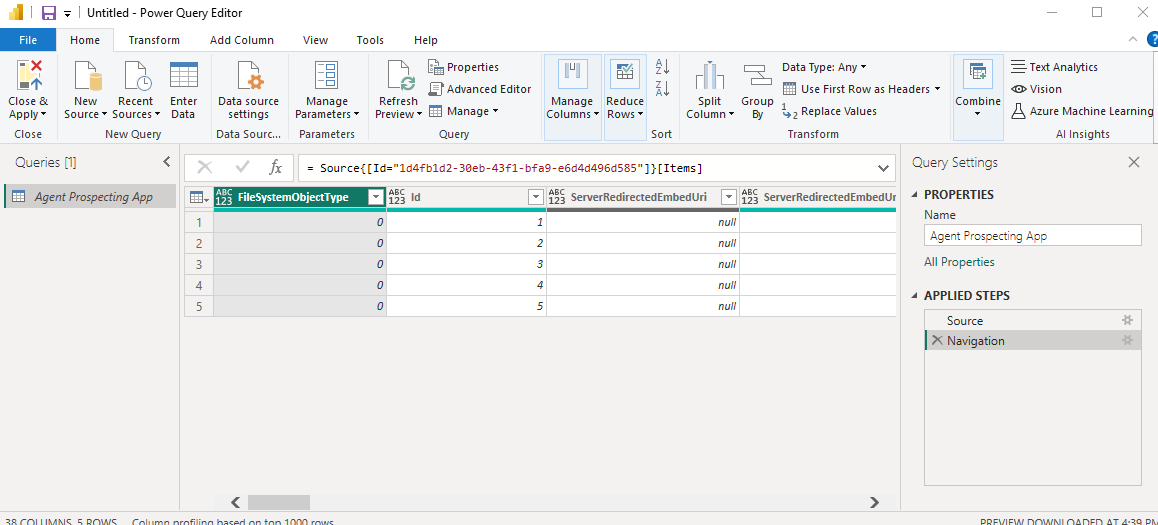This screenshot has height=525, width=1158.
Task: Click the Reduce Rows icon
Action: coord(625,72)
